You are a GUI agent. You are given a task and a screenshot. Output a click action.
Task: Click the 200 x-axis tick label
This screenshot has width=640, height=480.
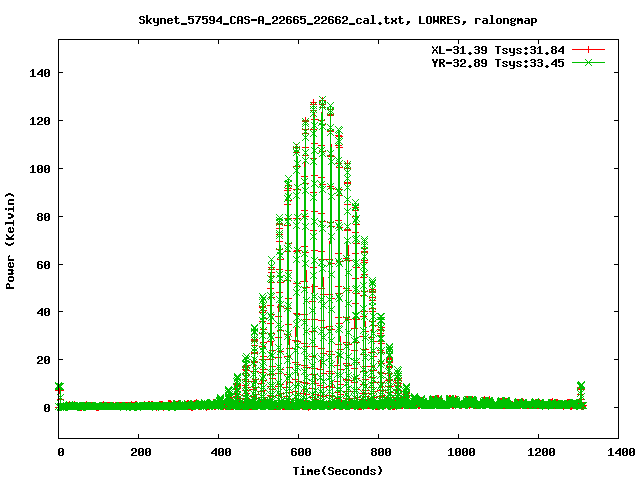click(141, 452)
